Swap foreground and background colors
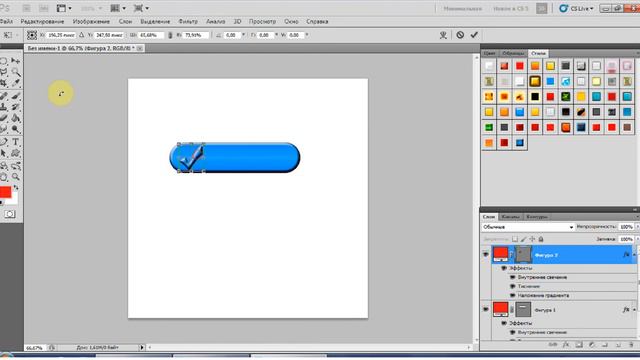The height and width of the screenshot is (360, 640). click(x=16, y=188)
